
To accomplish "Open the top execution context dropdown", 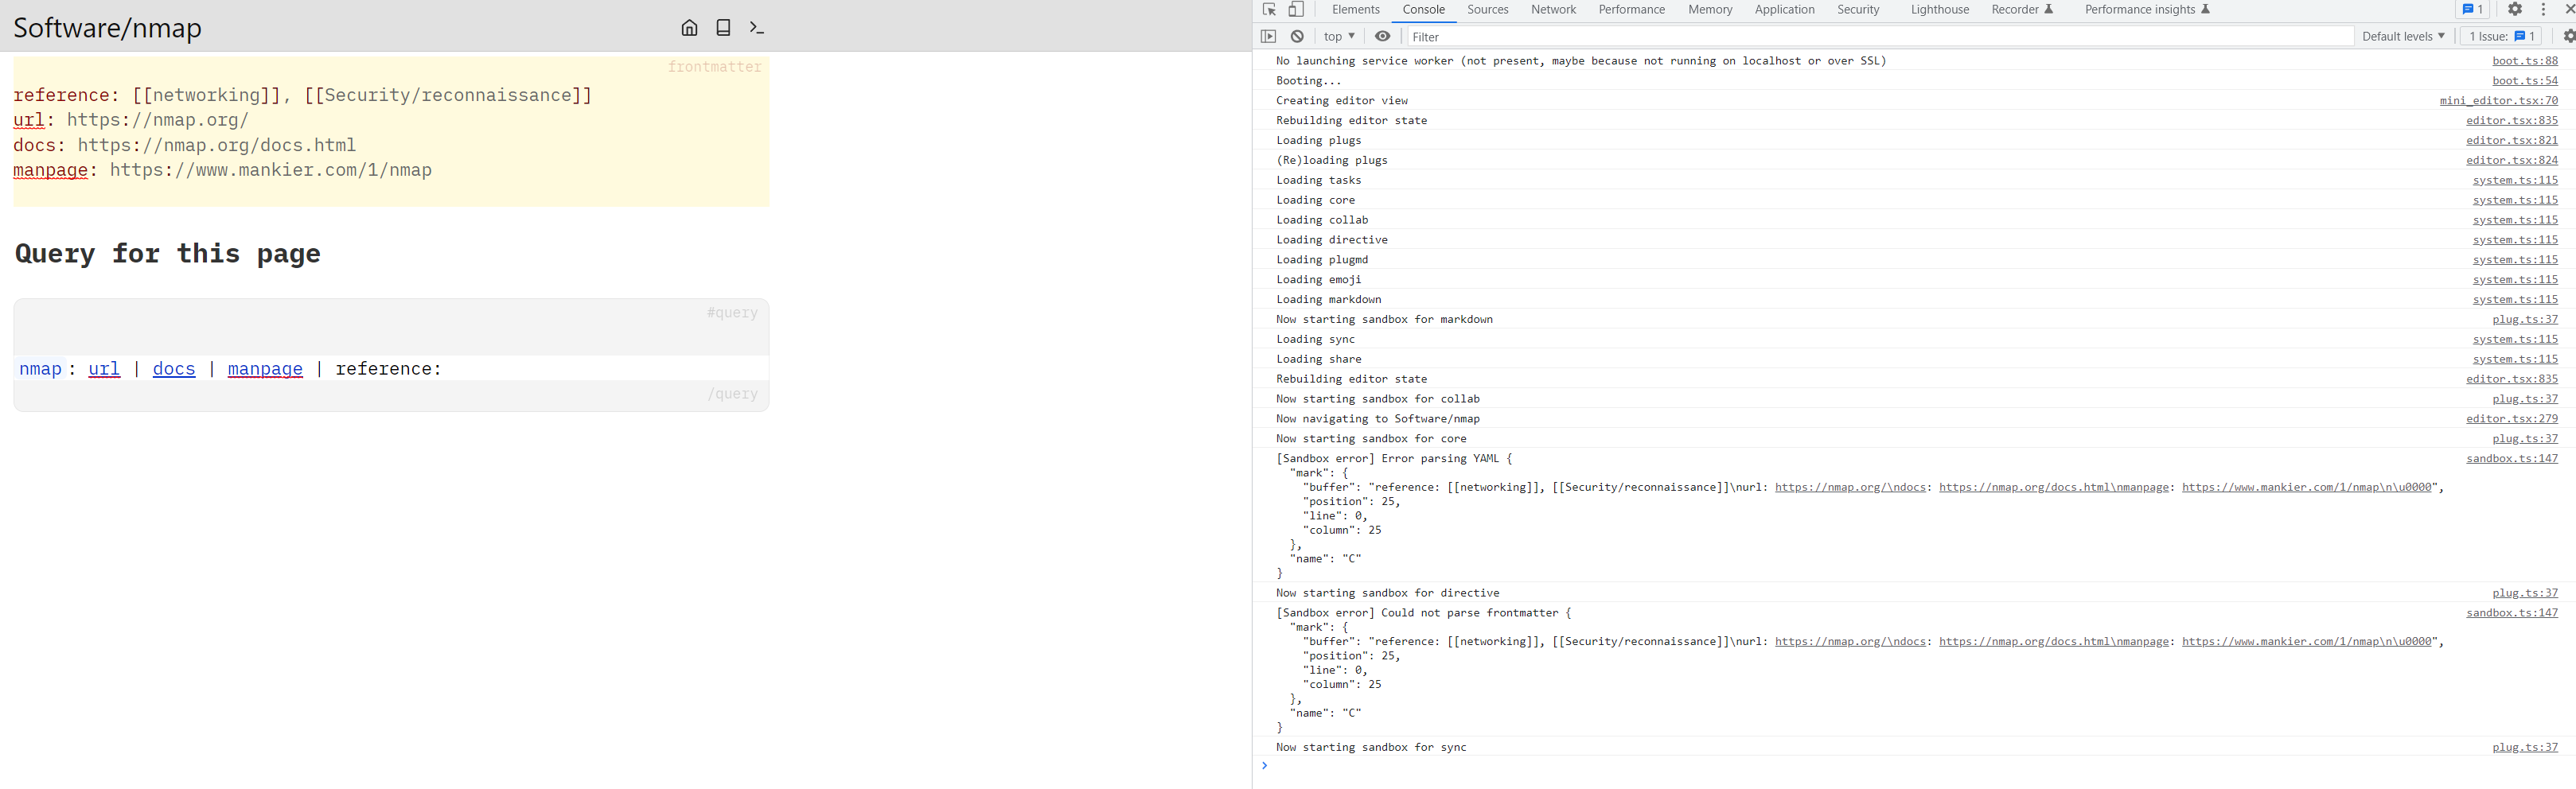I will click(1339, 36).
